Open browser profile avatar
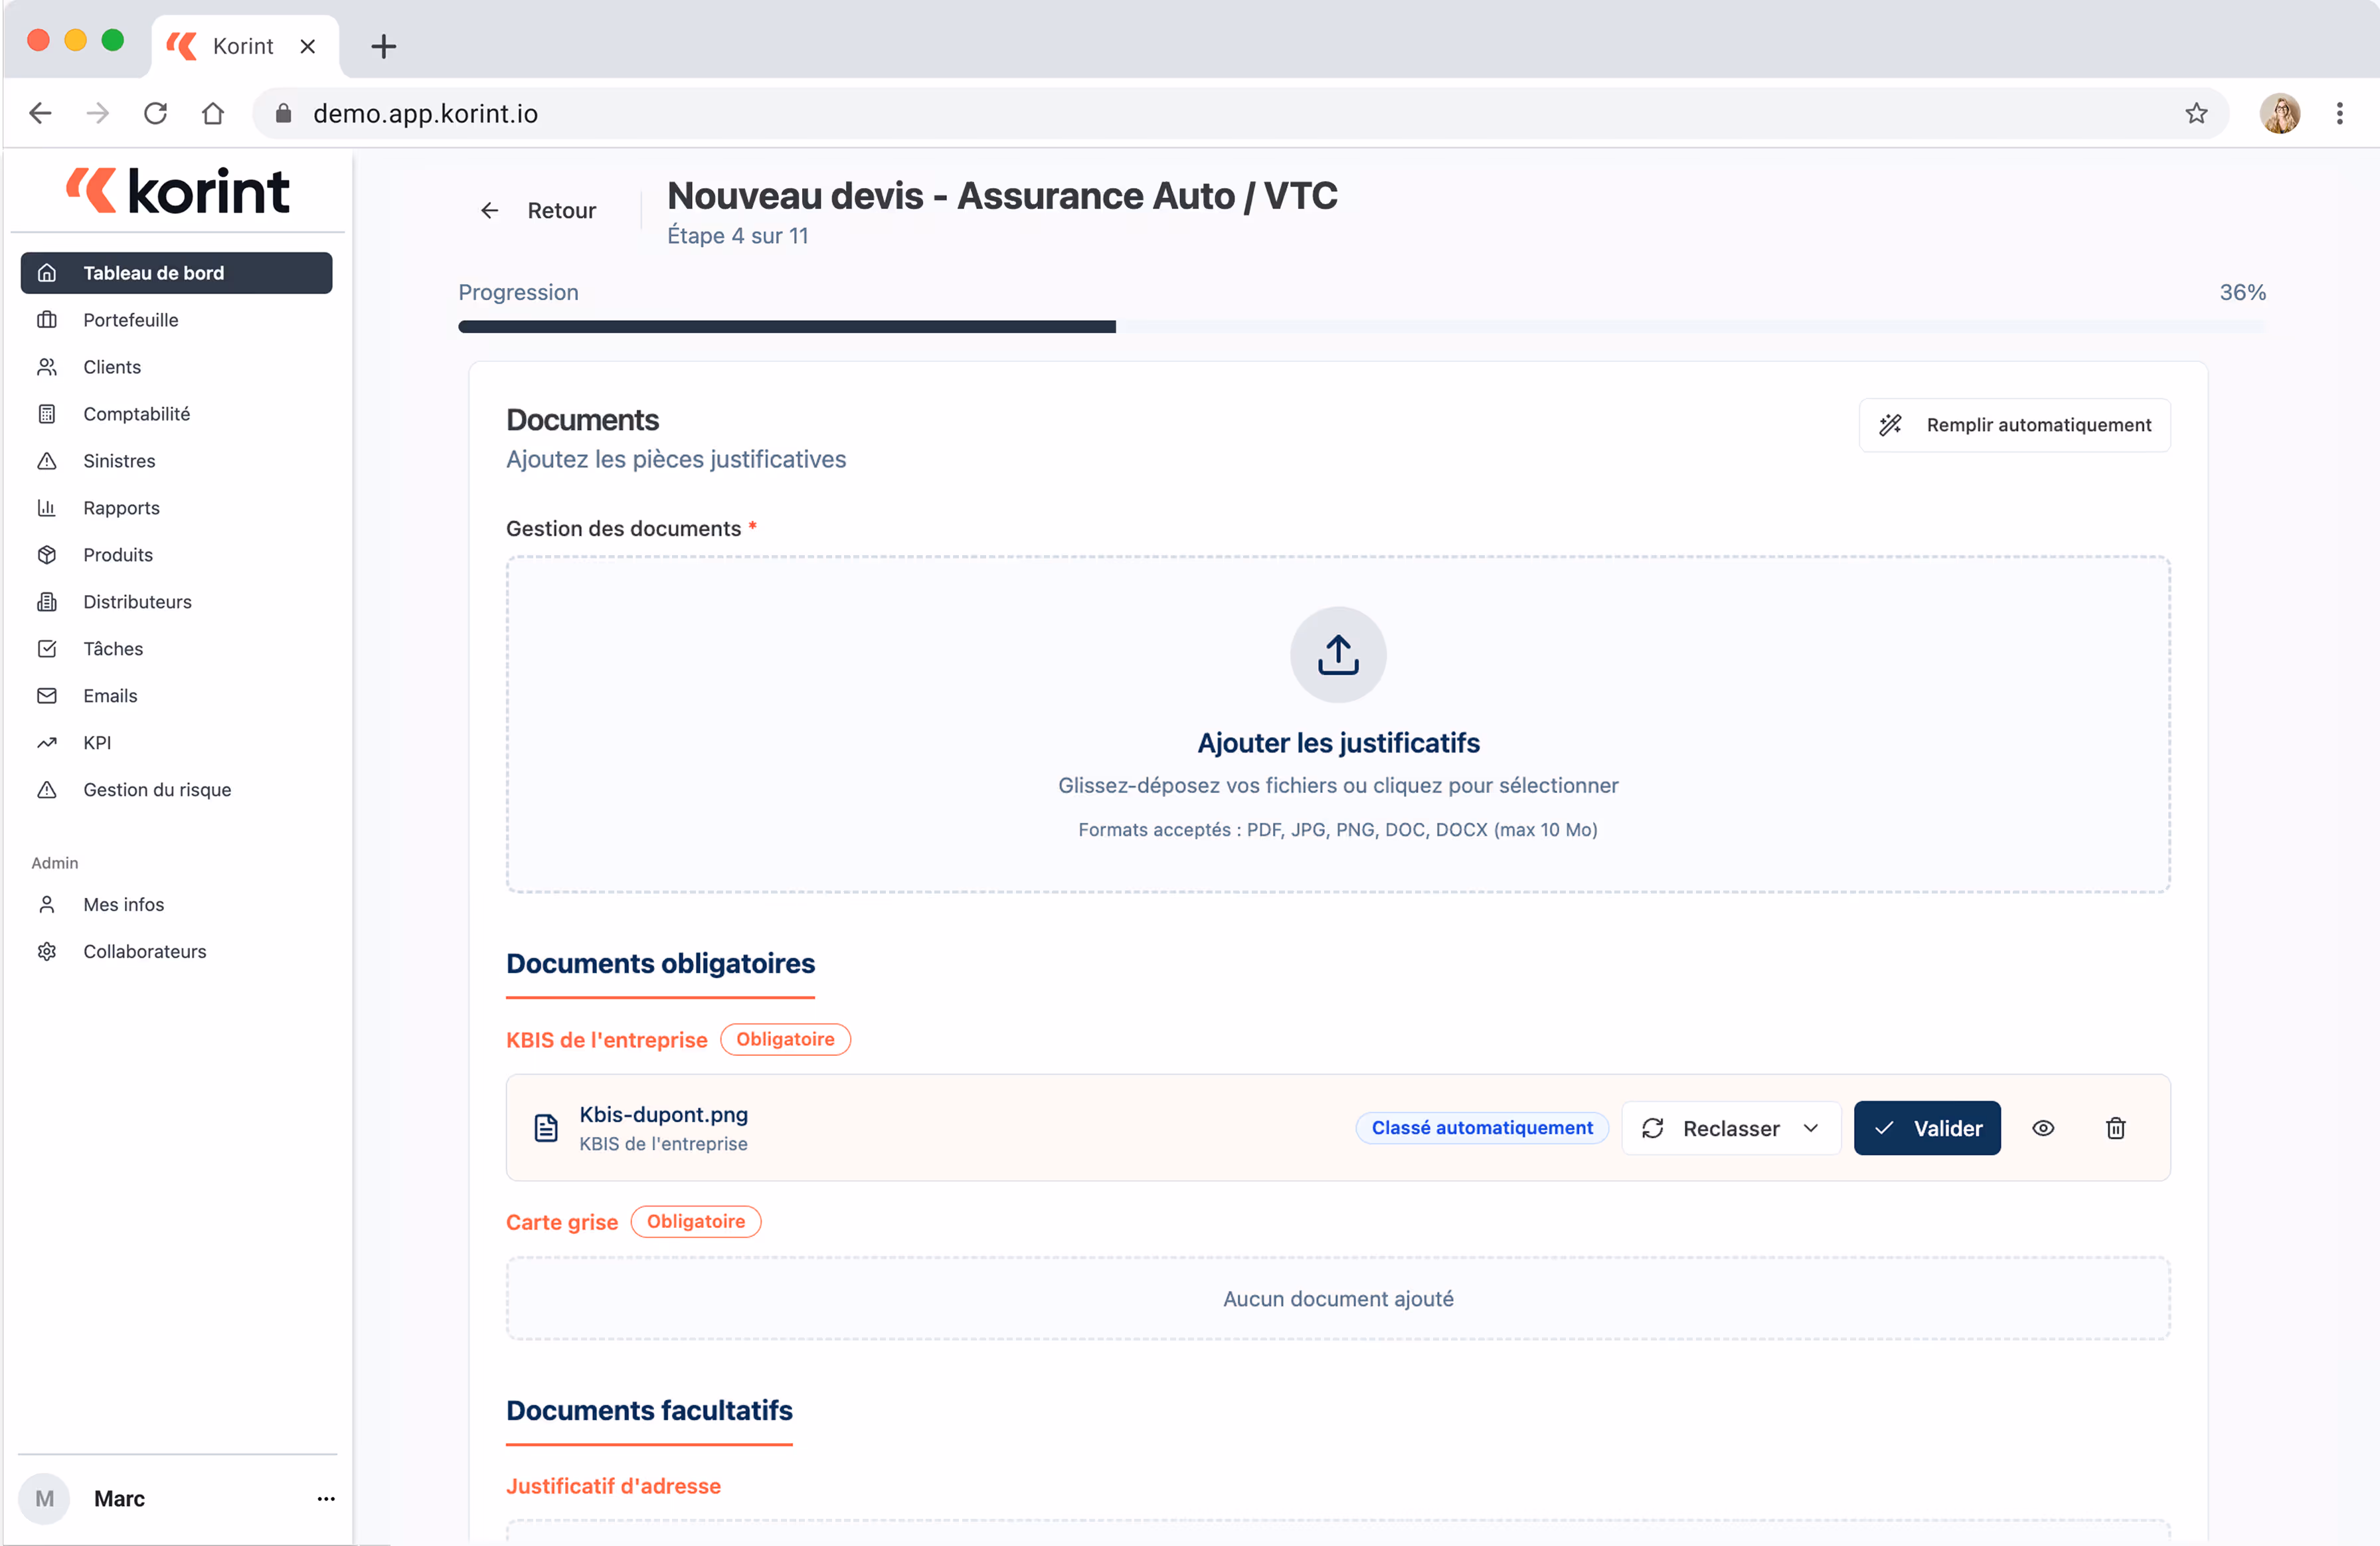The width and height of the screenshot is (2380, 1546). point(2279,113)
